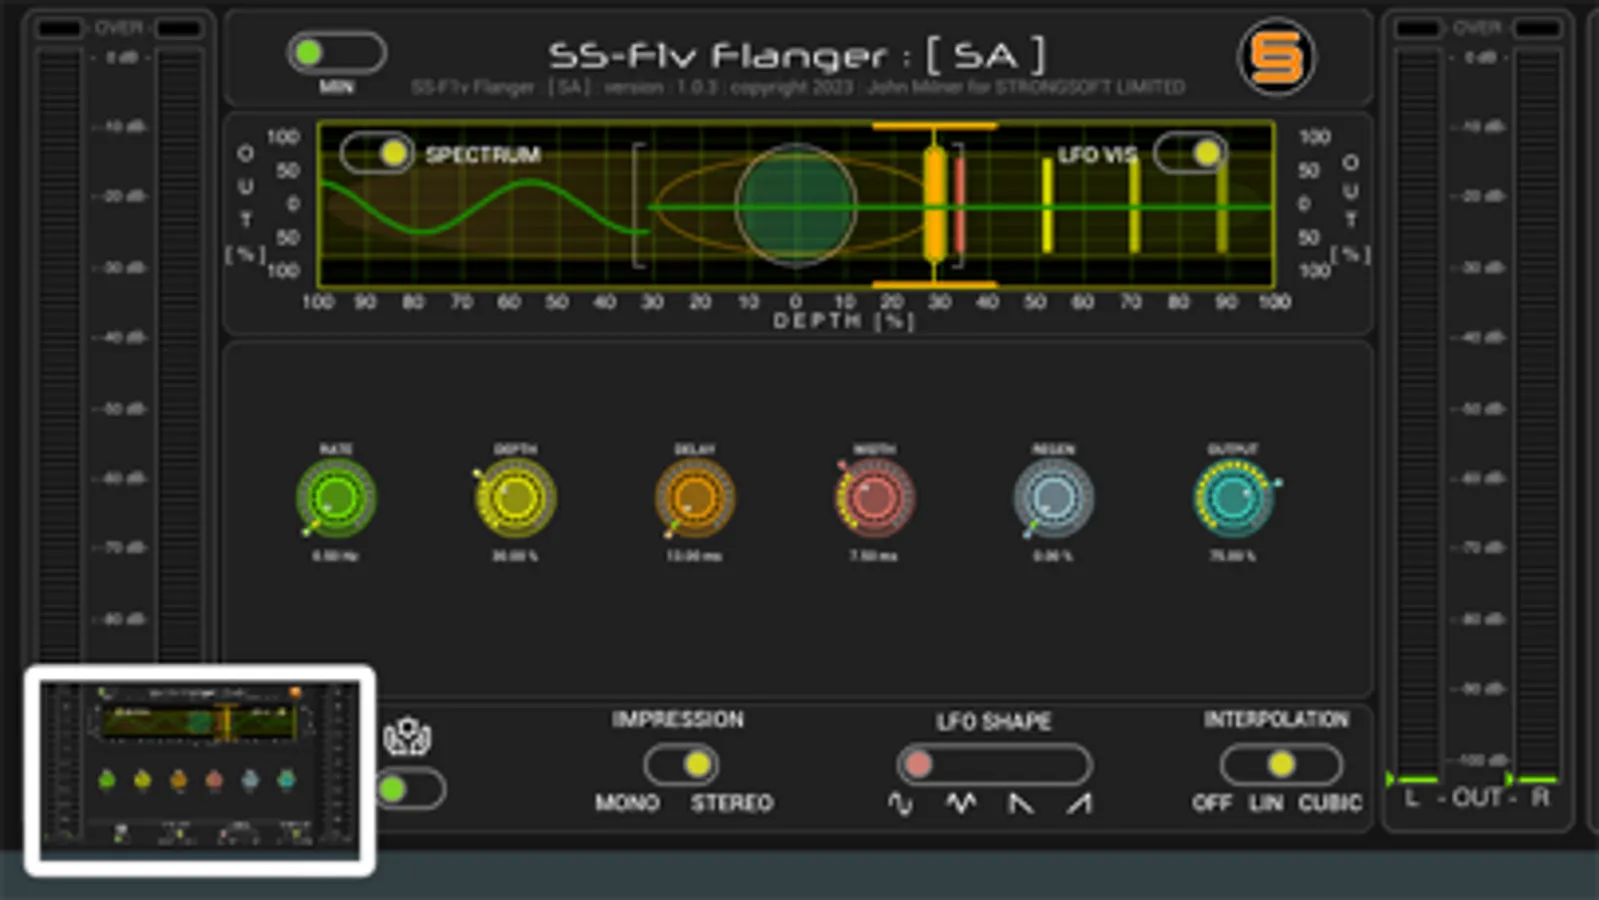Click the DEPTH percentage readout under the knob

515,556
